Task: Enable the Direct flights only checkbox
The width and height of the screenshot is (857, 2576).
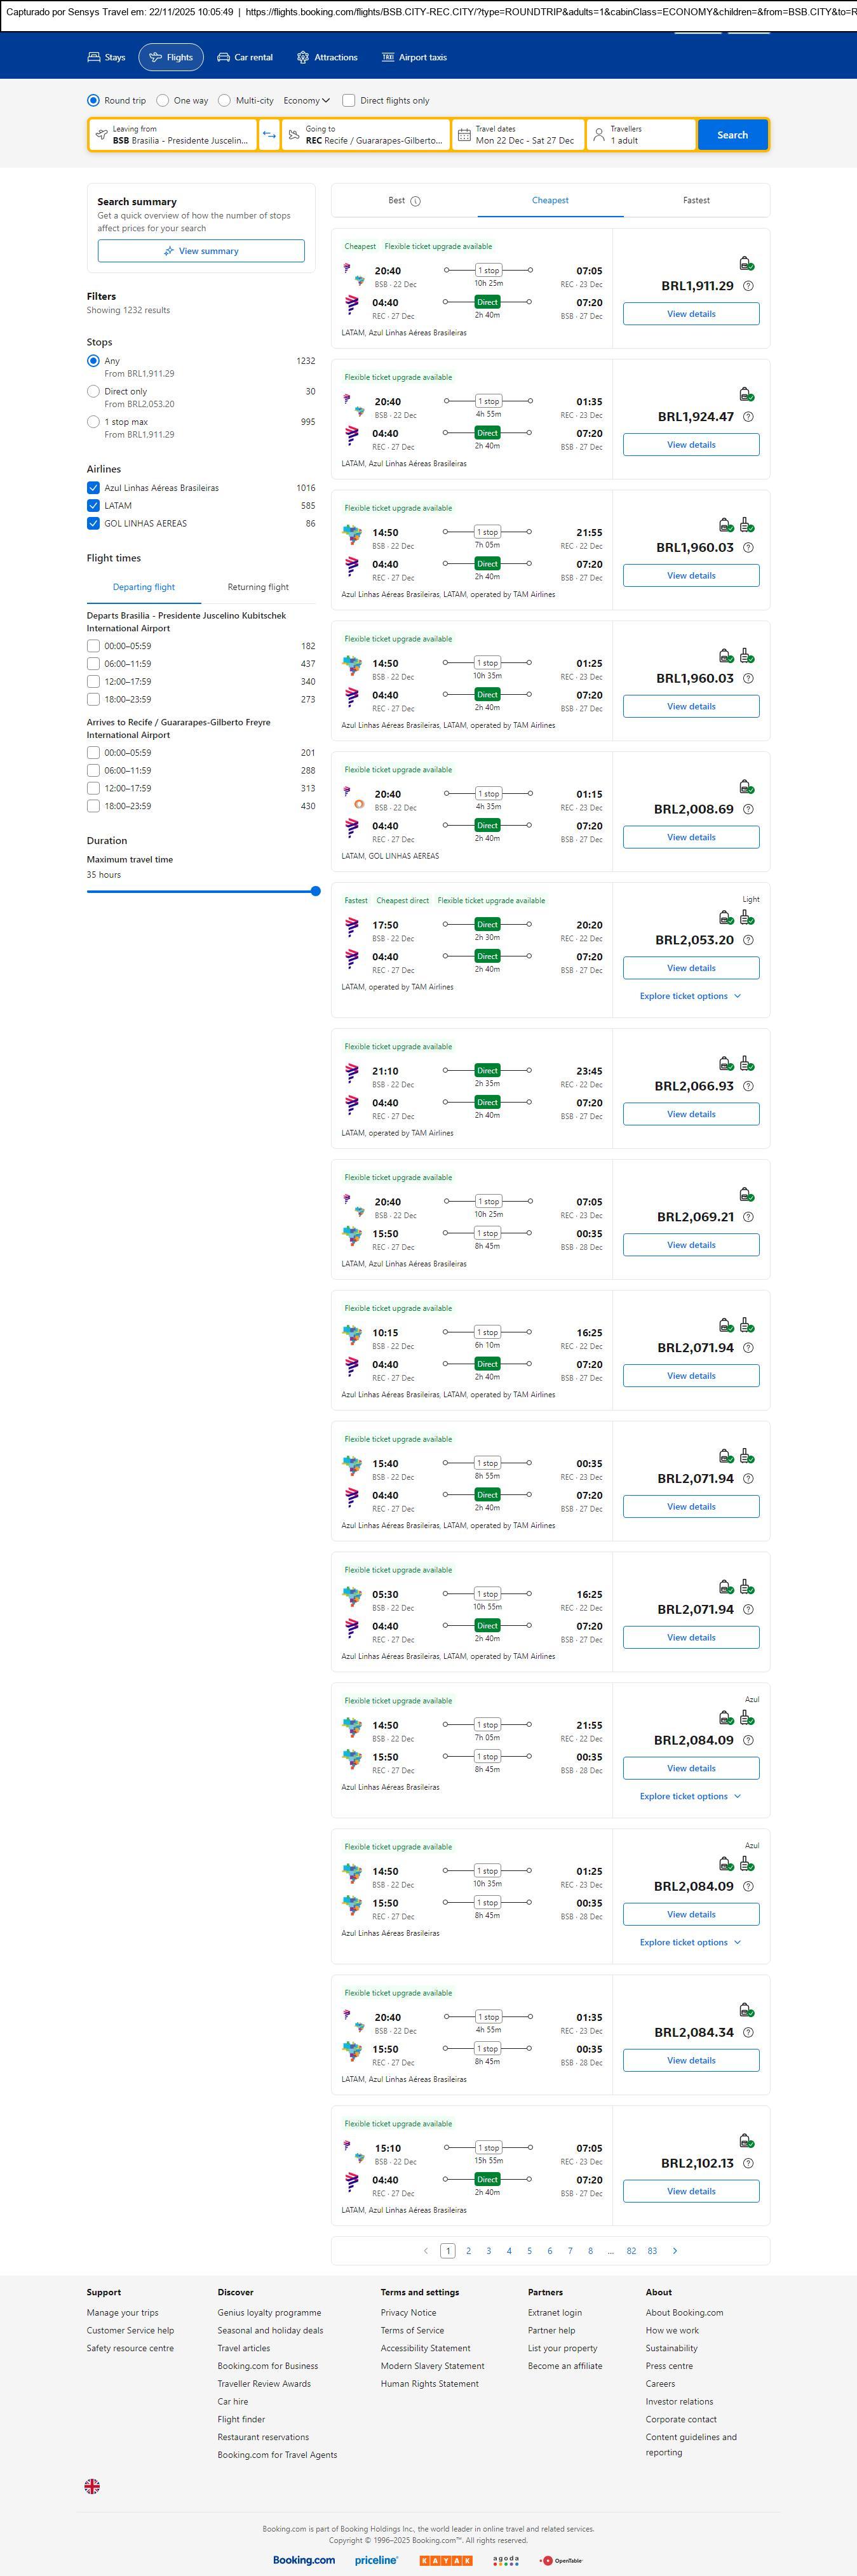Action: point(349,101)
